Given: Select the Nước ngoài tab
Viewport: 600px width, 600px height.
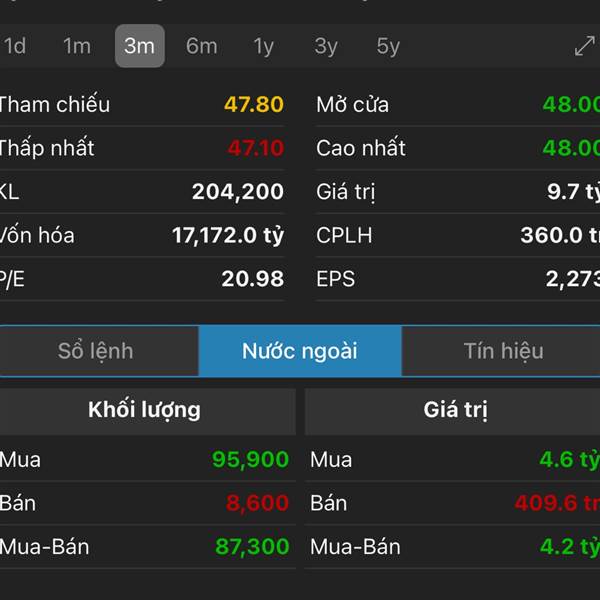Looking at the screenshot, I should (x=300, y=351).
